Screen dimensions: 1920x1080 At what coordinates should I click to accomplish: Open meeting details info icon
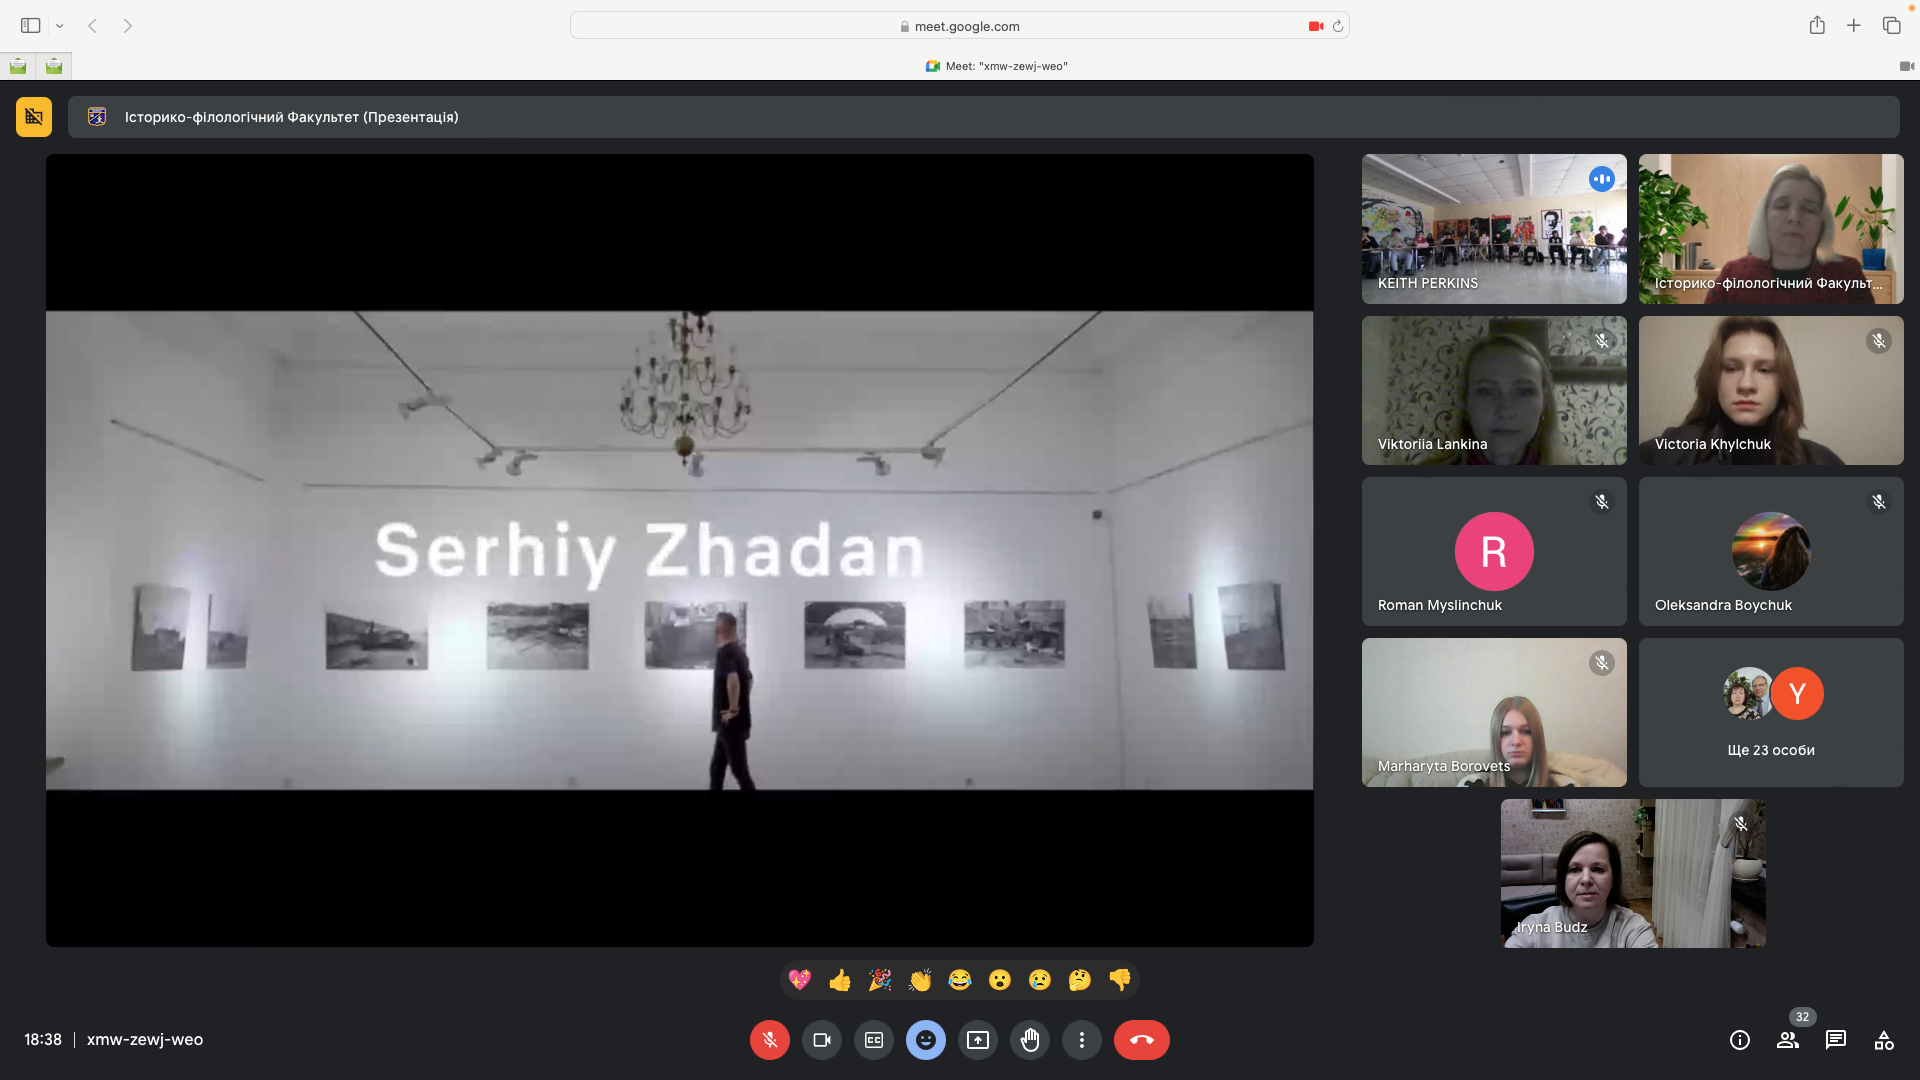tap(1740, 1040)
